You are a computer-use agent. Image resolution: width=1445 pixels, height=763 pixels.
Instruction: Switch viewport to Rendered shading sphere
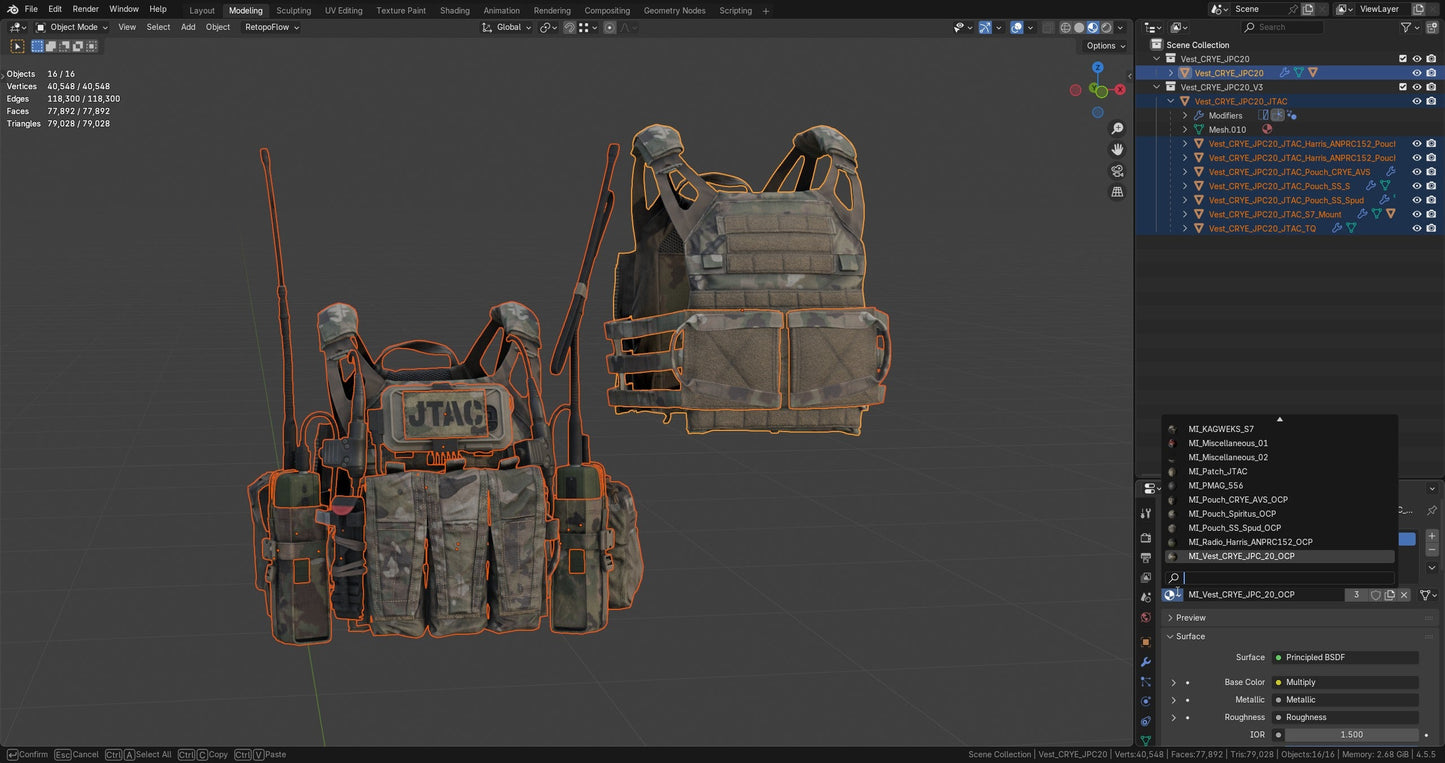[x=1106, y=28]
